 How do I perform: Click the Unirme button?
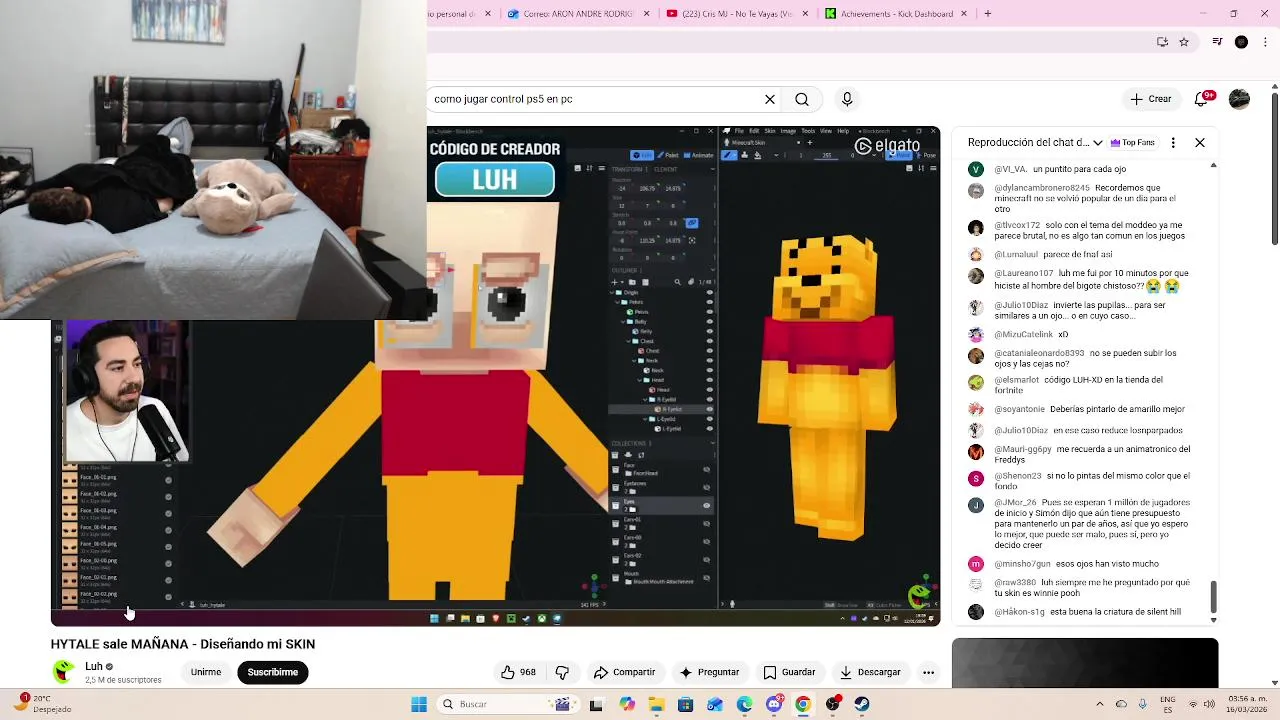coord(206,672)
